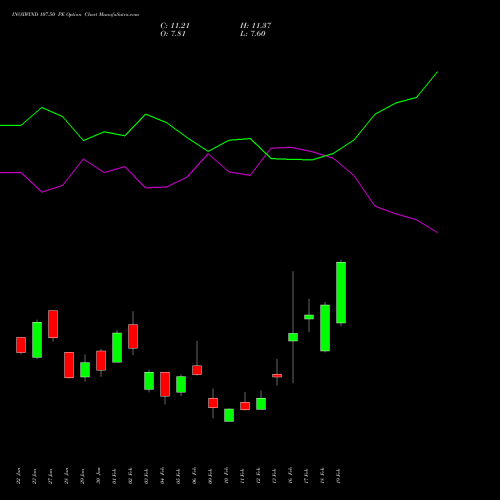The image size is (500, 500).
Task: Click the green 18 Feb candlestick body
Action: click(325, 328)
